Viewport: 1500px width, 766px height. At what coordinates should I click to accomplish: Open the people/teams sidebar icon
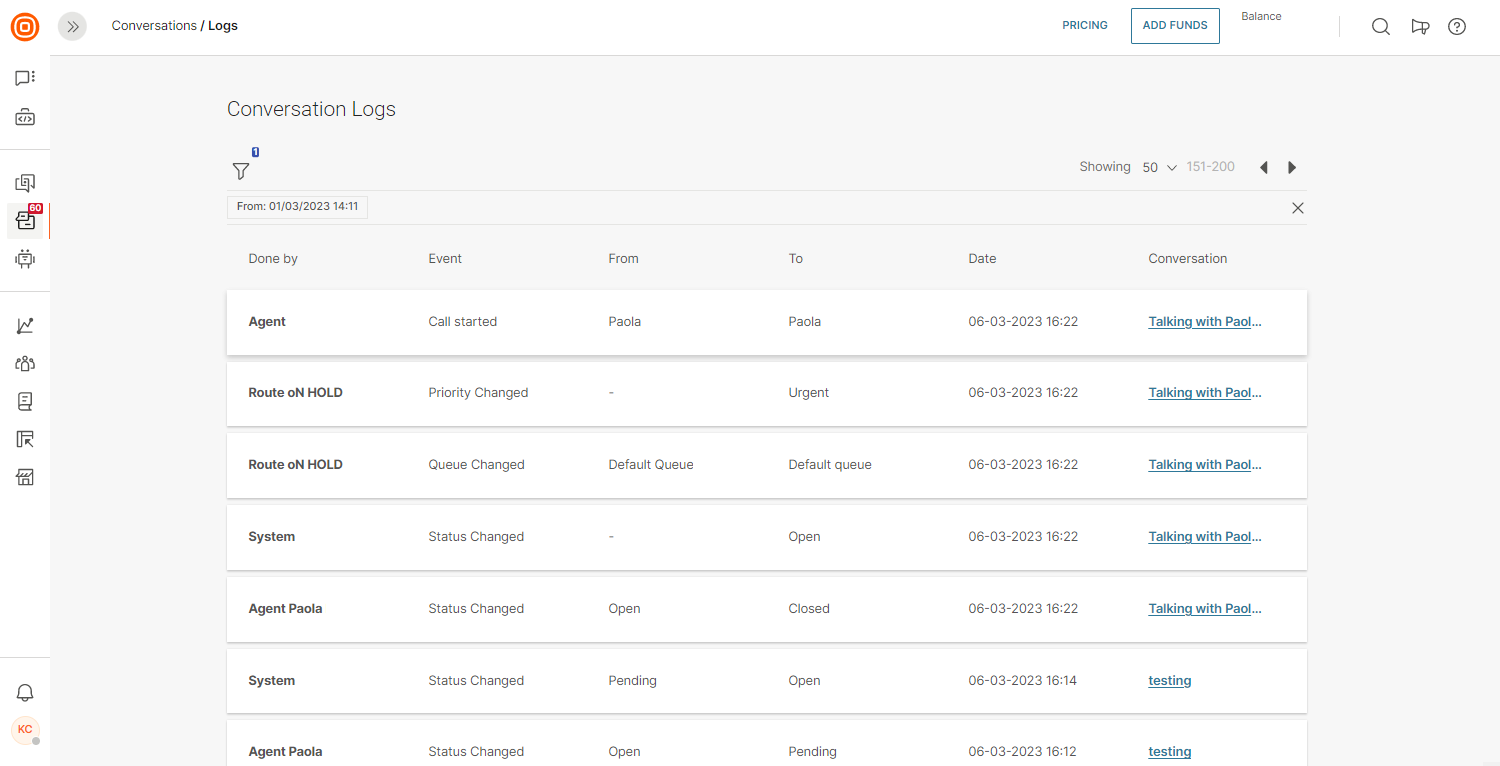pyautogui.click(x=25, y=364)
